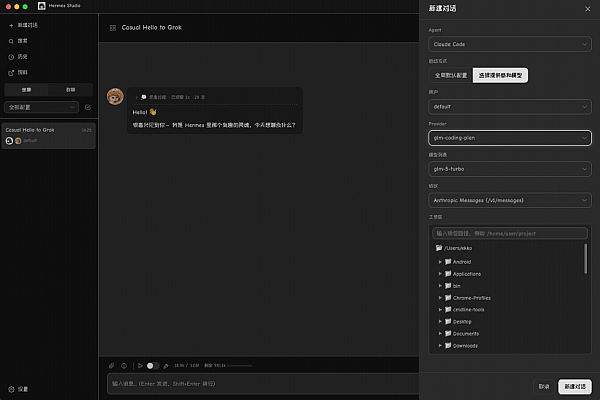Expand the cmdline-tools folder

pyautogui.click(x=440, y=309)
